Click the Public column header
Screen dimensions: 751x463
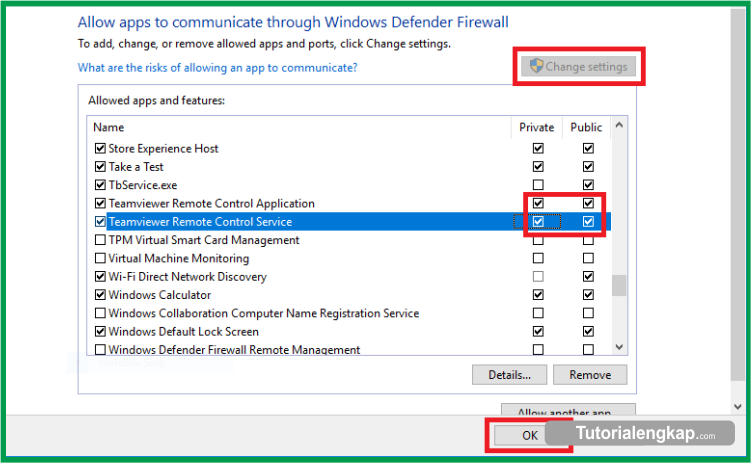tap(586, 127)
